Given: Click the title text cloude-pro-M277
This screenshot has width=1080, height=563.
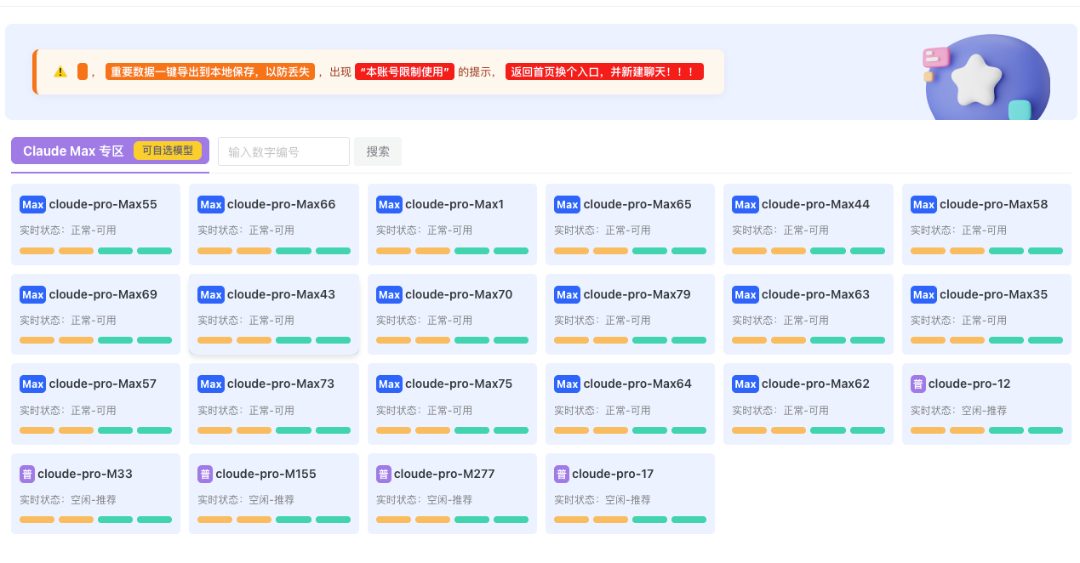Looking at the screenshot, I should pyautogui.click(x=444, y=474).
